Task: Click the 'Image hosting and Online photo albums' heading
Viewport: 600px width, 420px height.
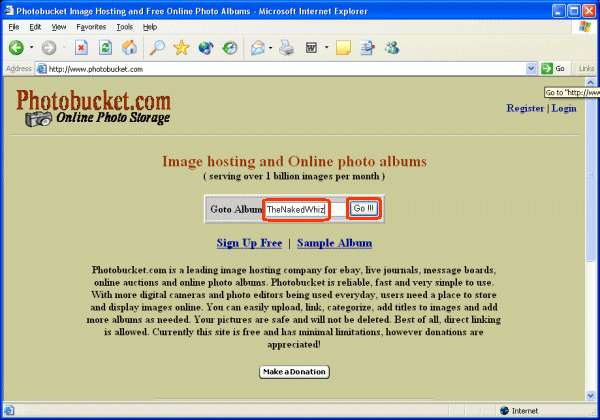Action: [294, 161]
